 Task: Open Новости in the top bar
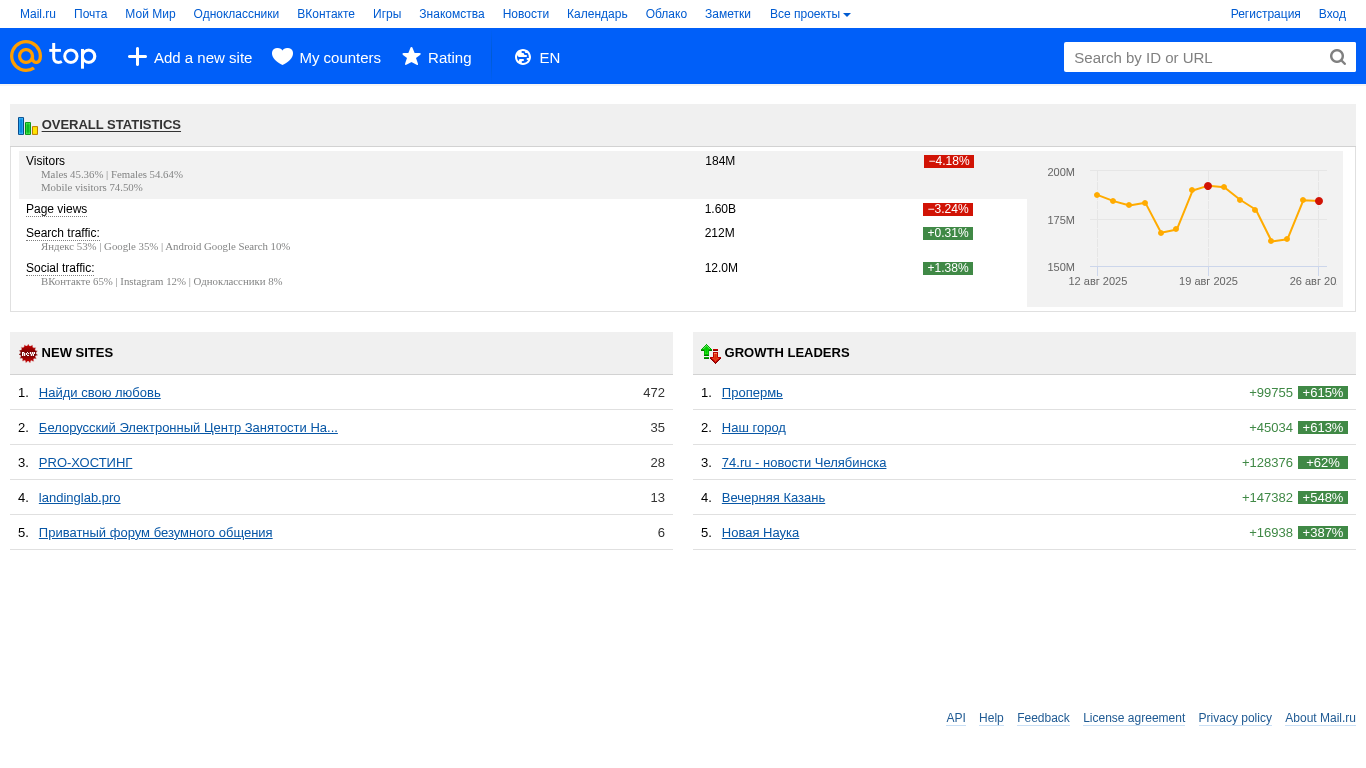[x=526, y=14]
